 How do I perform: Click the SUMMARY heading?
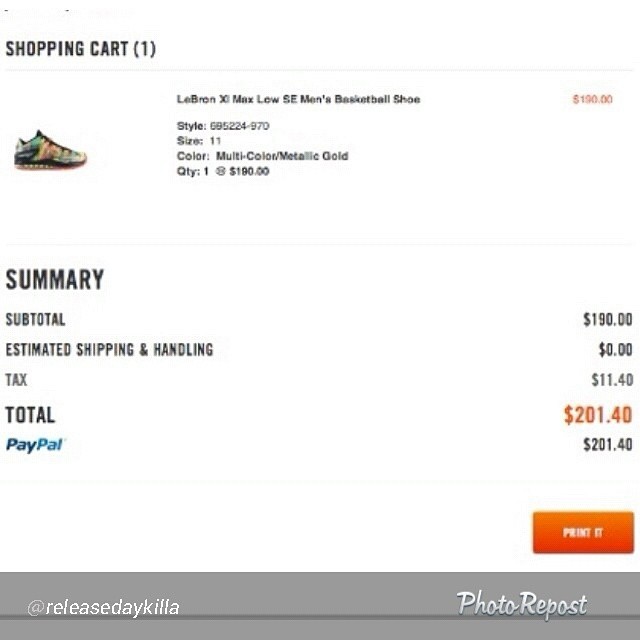tap(55, 280)
